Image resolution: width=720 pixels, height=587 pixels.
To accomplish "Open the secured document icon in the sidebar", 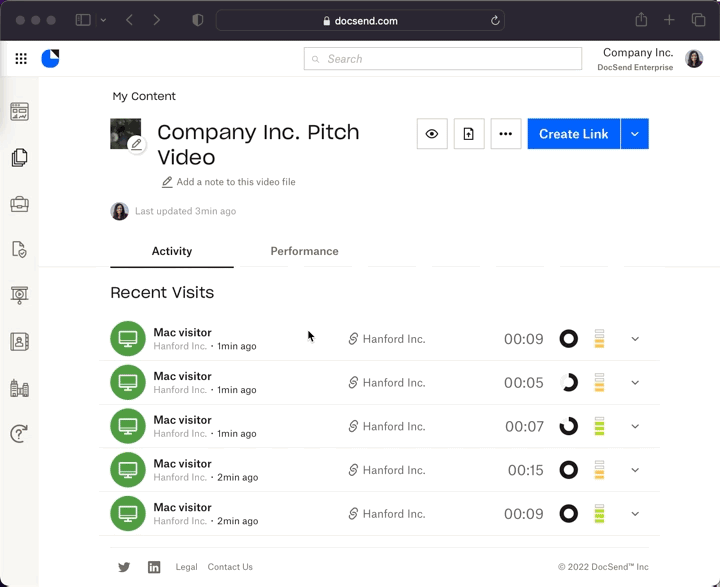I will click(x=19, y=249).
